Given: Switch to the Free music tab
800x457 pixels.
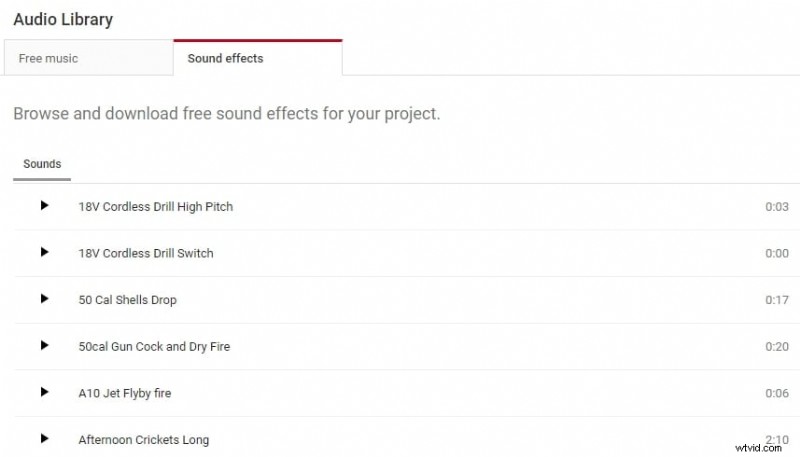Looking at the screenshot, I should [48, 58].
